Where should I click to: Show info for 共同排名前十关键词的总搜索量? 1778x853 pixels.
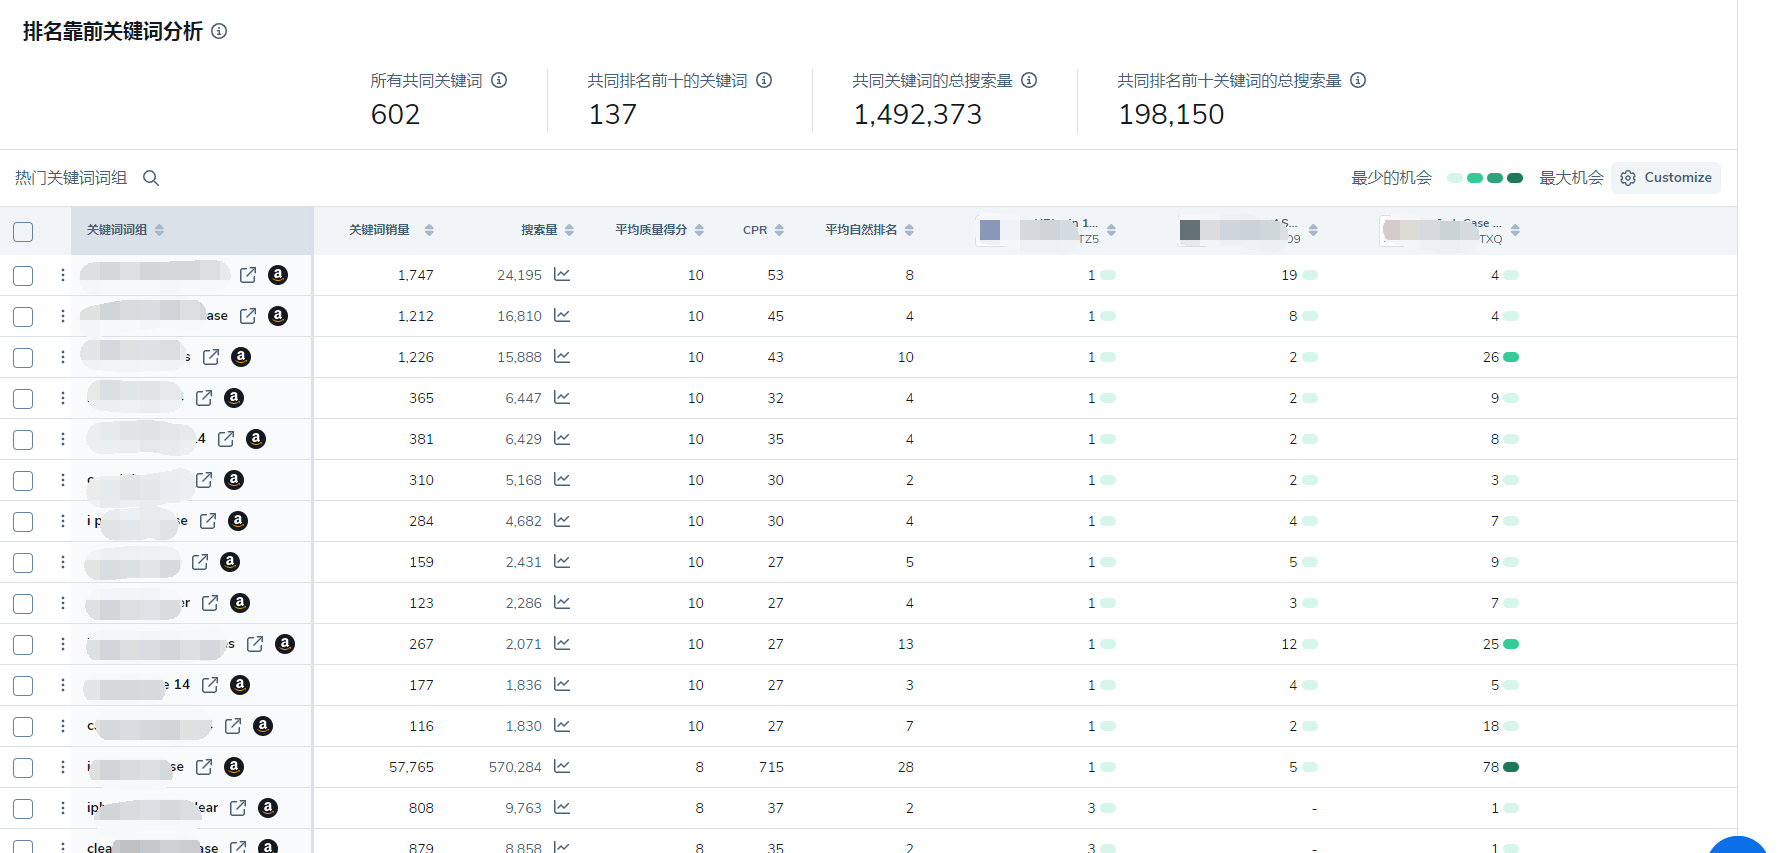(1358, 80)
